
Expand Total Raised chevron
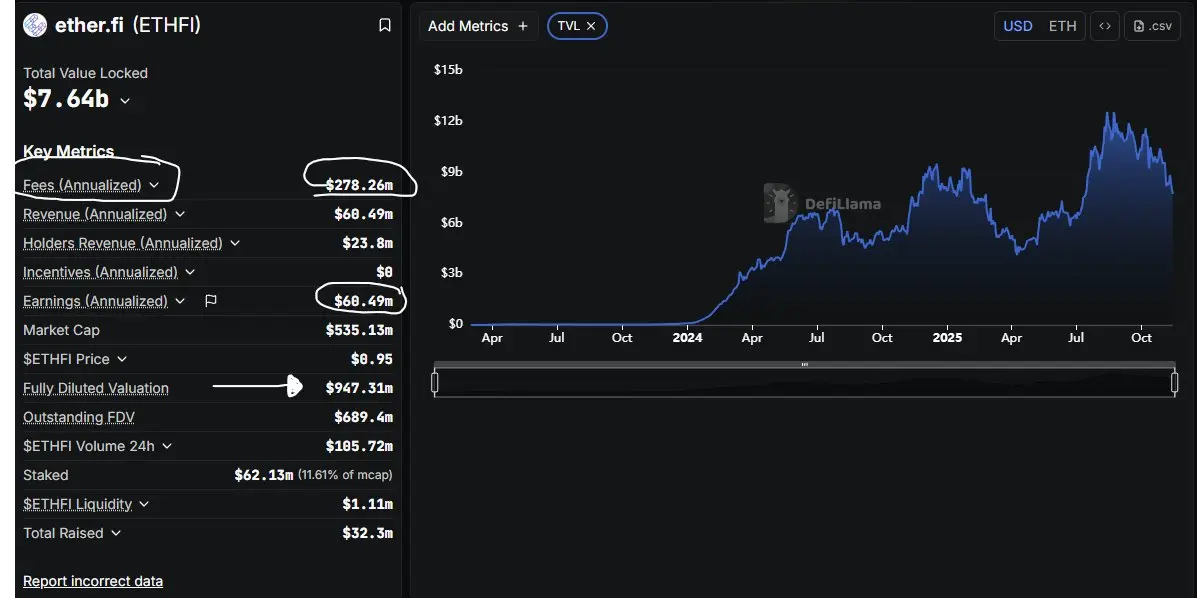point(116,533)
